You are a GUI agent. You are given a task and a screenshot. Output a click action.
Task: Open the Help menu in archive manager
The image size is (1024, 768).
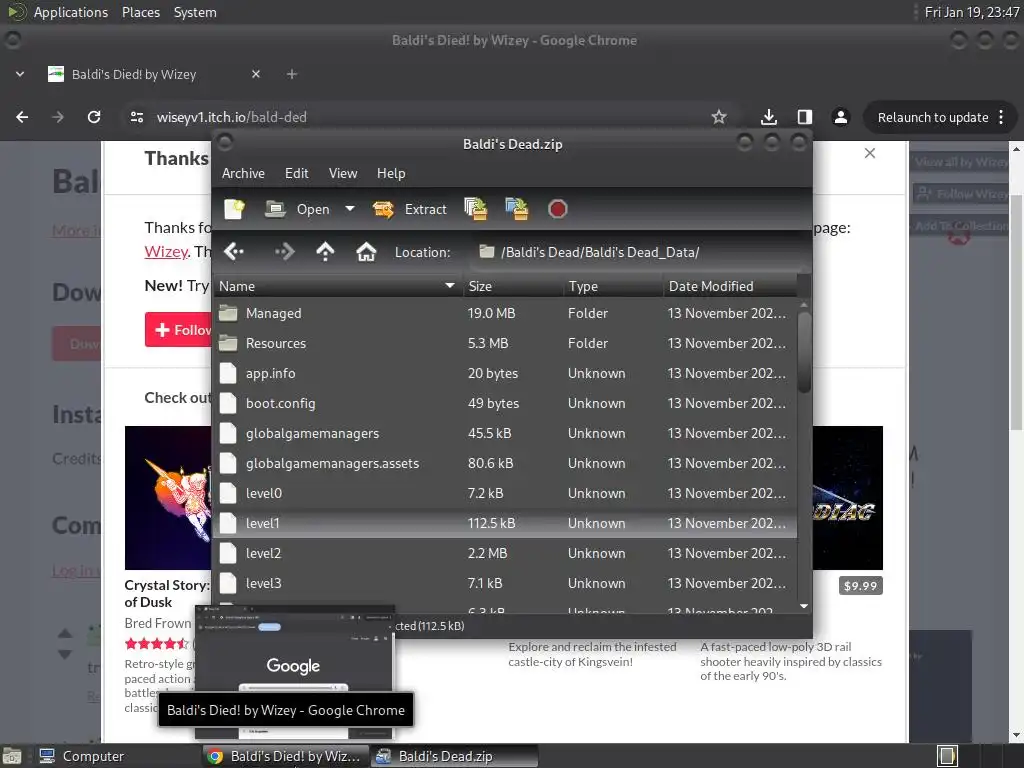tap(391, 173)
